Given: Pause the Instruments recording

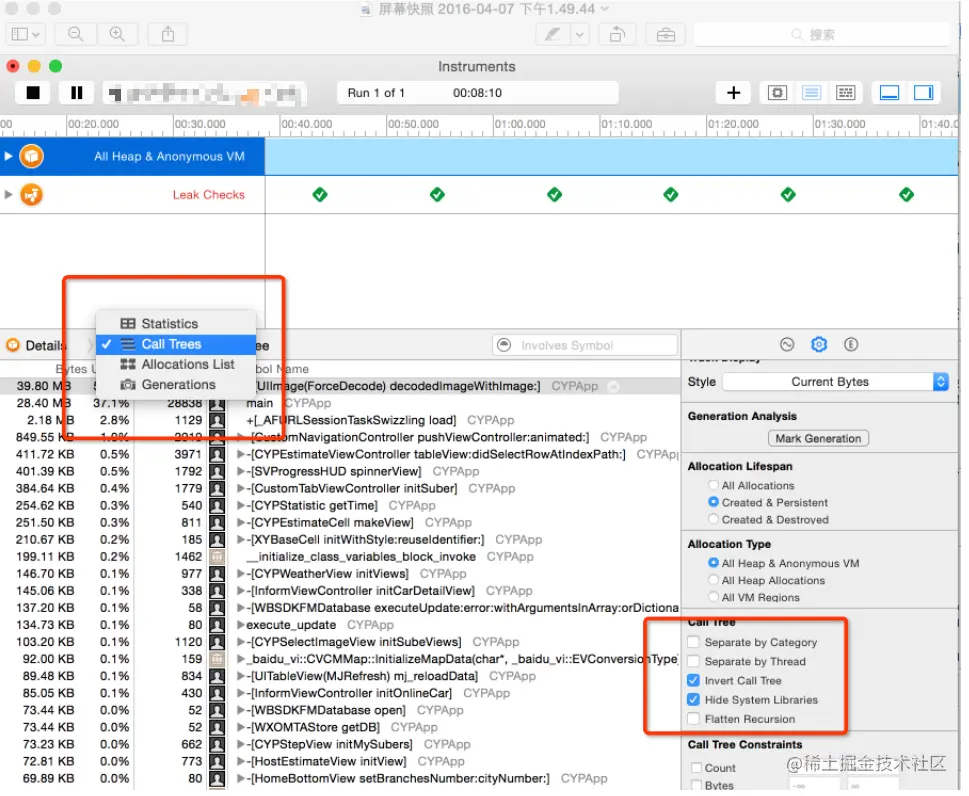Looking at the screenshot, I should pyautogui.click(x=77, y=93).
